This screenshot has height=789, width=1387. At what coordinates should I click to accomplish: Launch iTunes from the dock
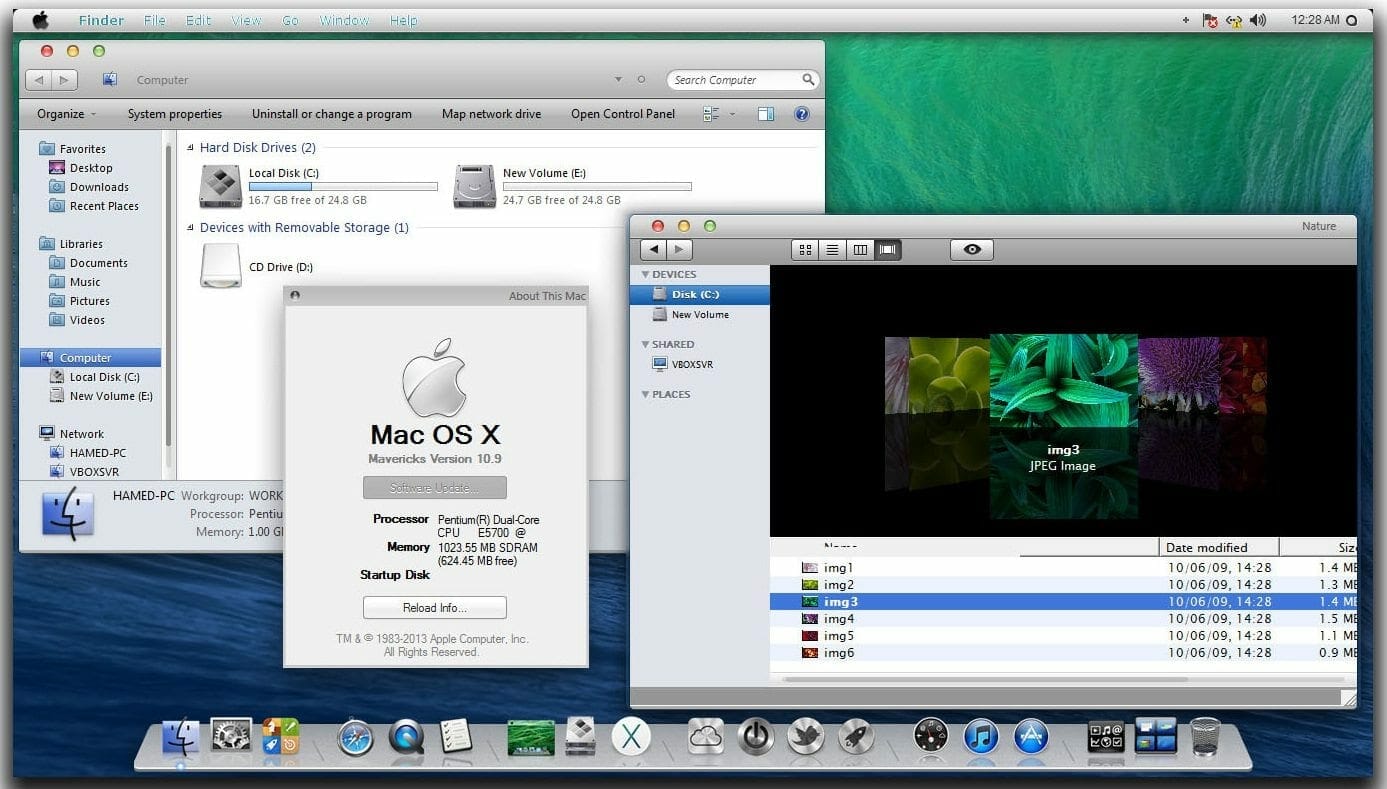coord(981,738)
